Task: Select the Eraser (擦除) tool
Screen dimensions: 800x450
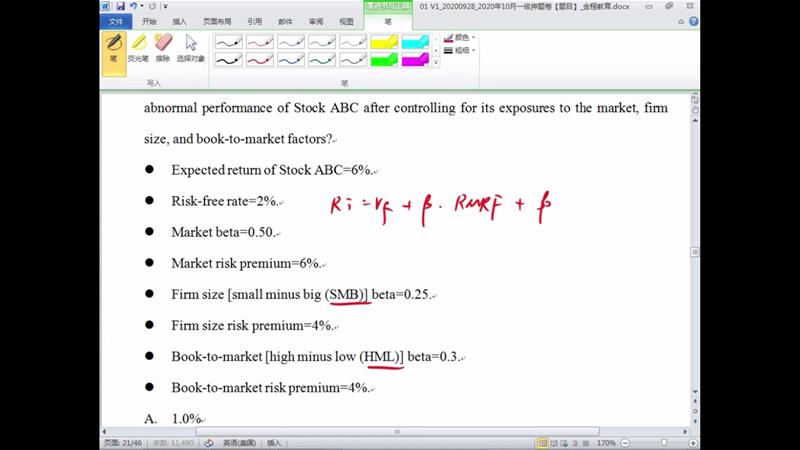Action: pos(164,47)
